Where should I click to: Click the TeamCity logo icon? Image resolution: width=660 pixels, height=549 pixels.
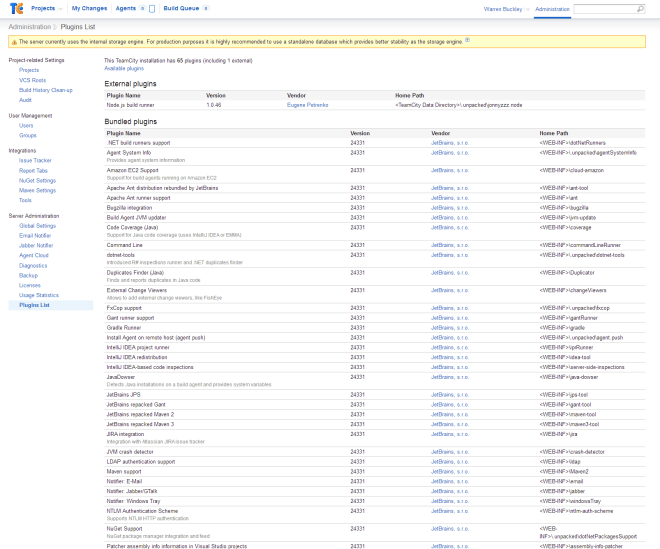point(16,8)
